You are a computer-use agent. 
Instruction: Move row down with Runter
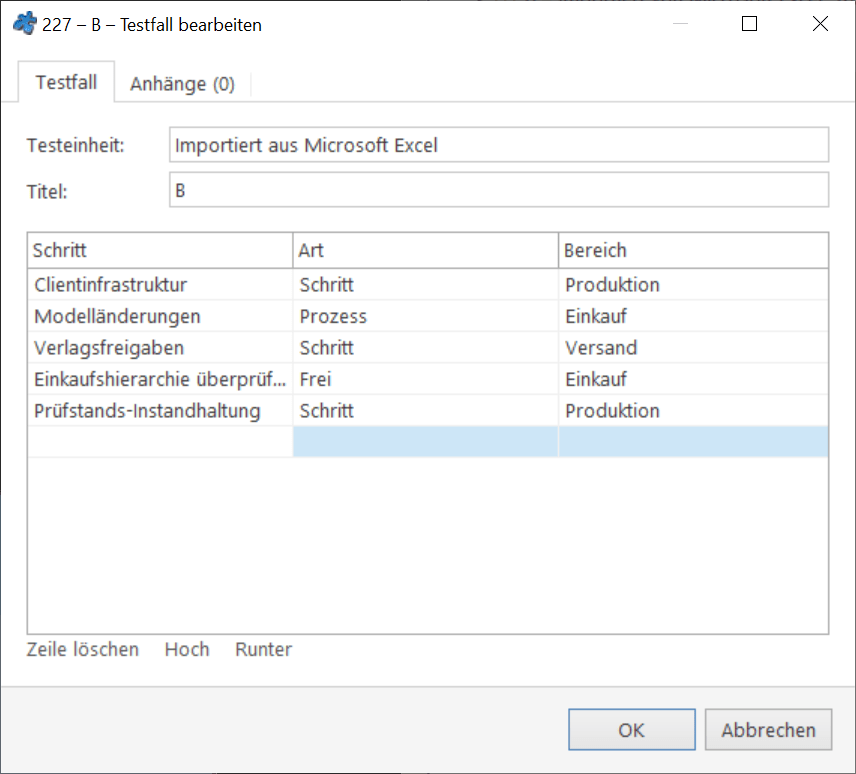pyautogui.click(x=263, y=650)
